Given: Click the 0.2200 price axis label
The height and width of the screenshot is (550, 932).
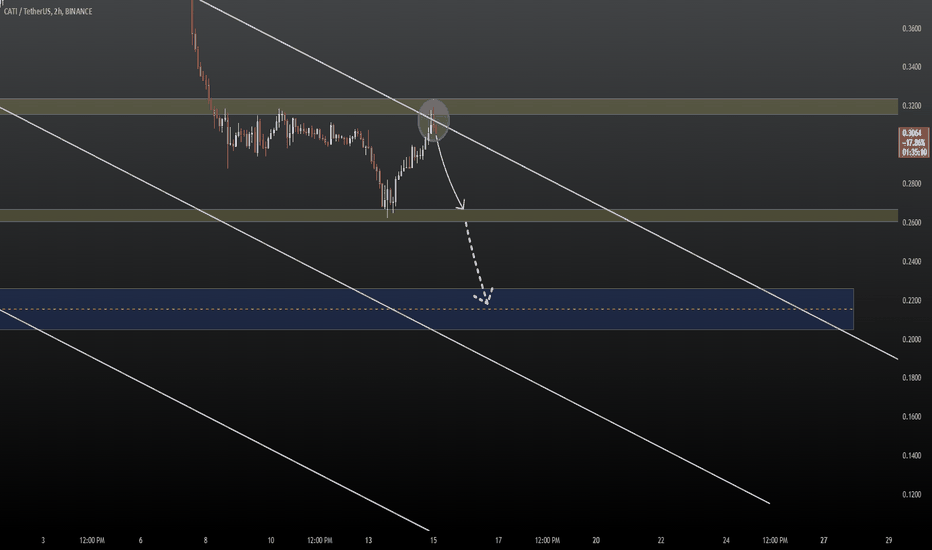Looking at the screenshot, I should pos(911,300).
